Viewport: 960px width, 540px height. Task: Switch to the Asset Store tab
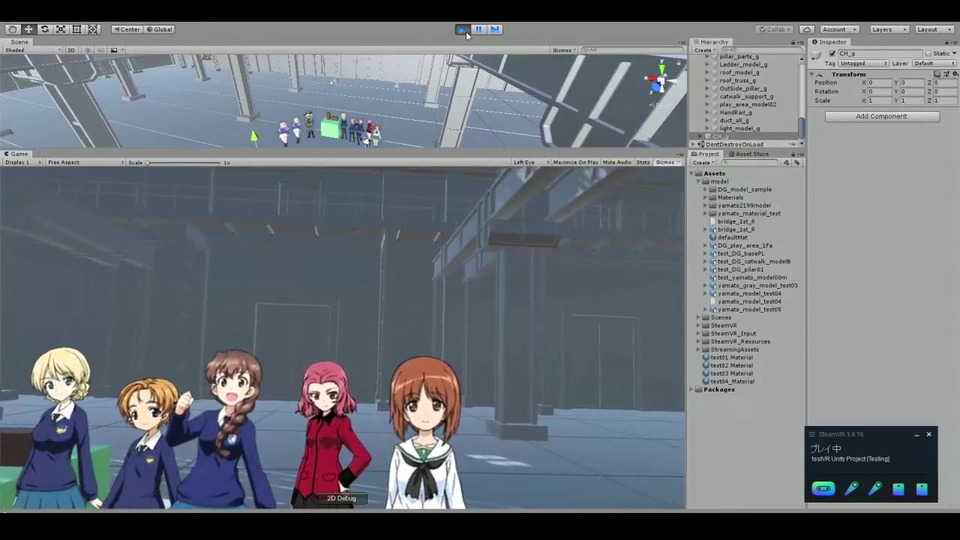tap(748, 154)
